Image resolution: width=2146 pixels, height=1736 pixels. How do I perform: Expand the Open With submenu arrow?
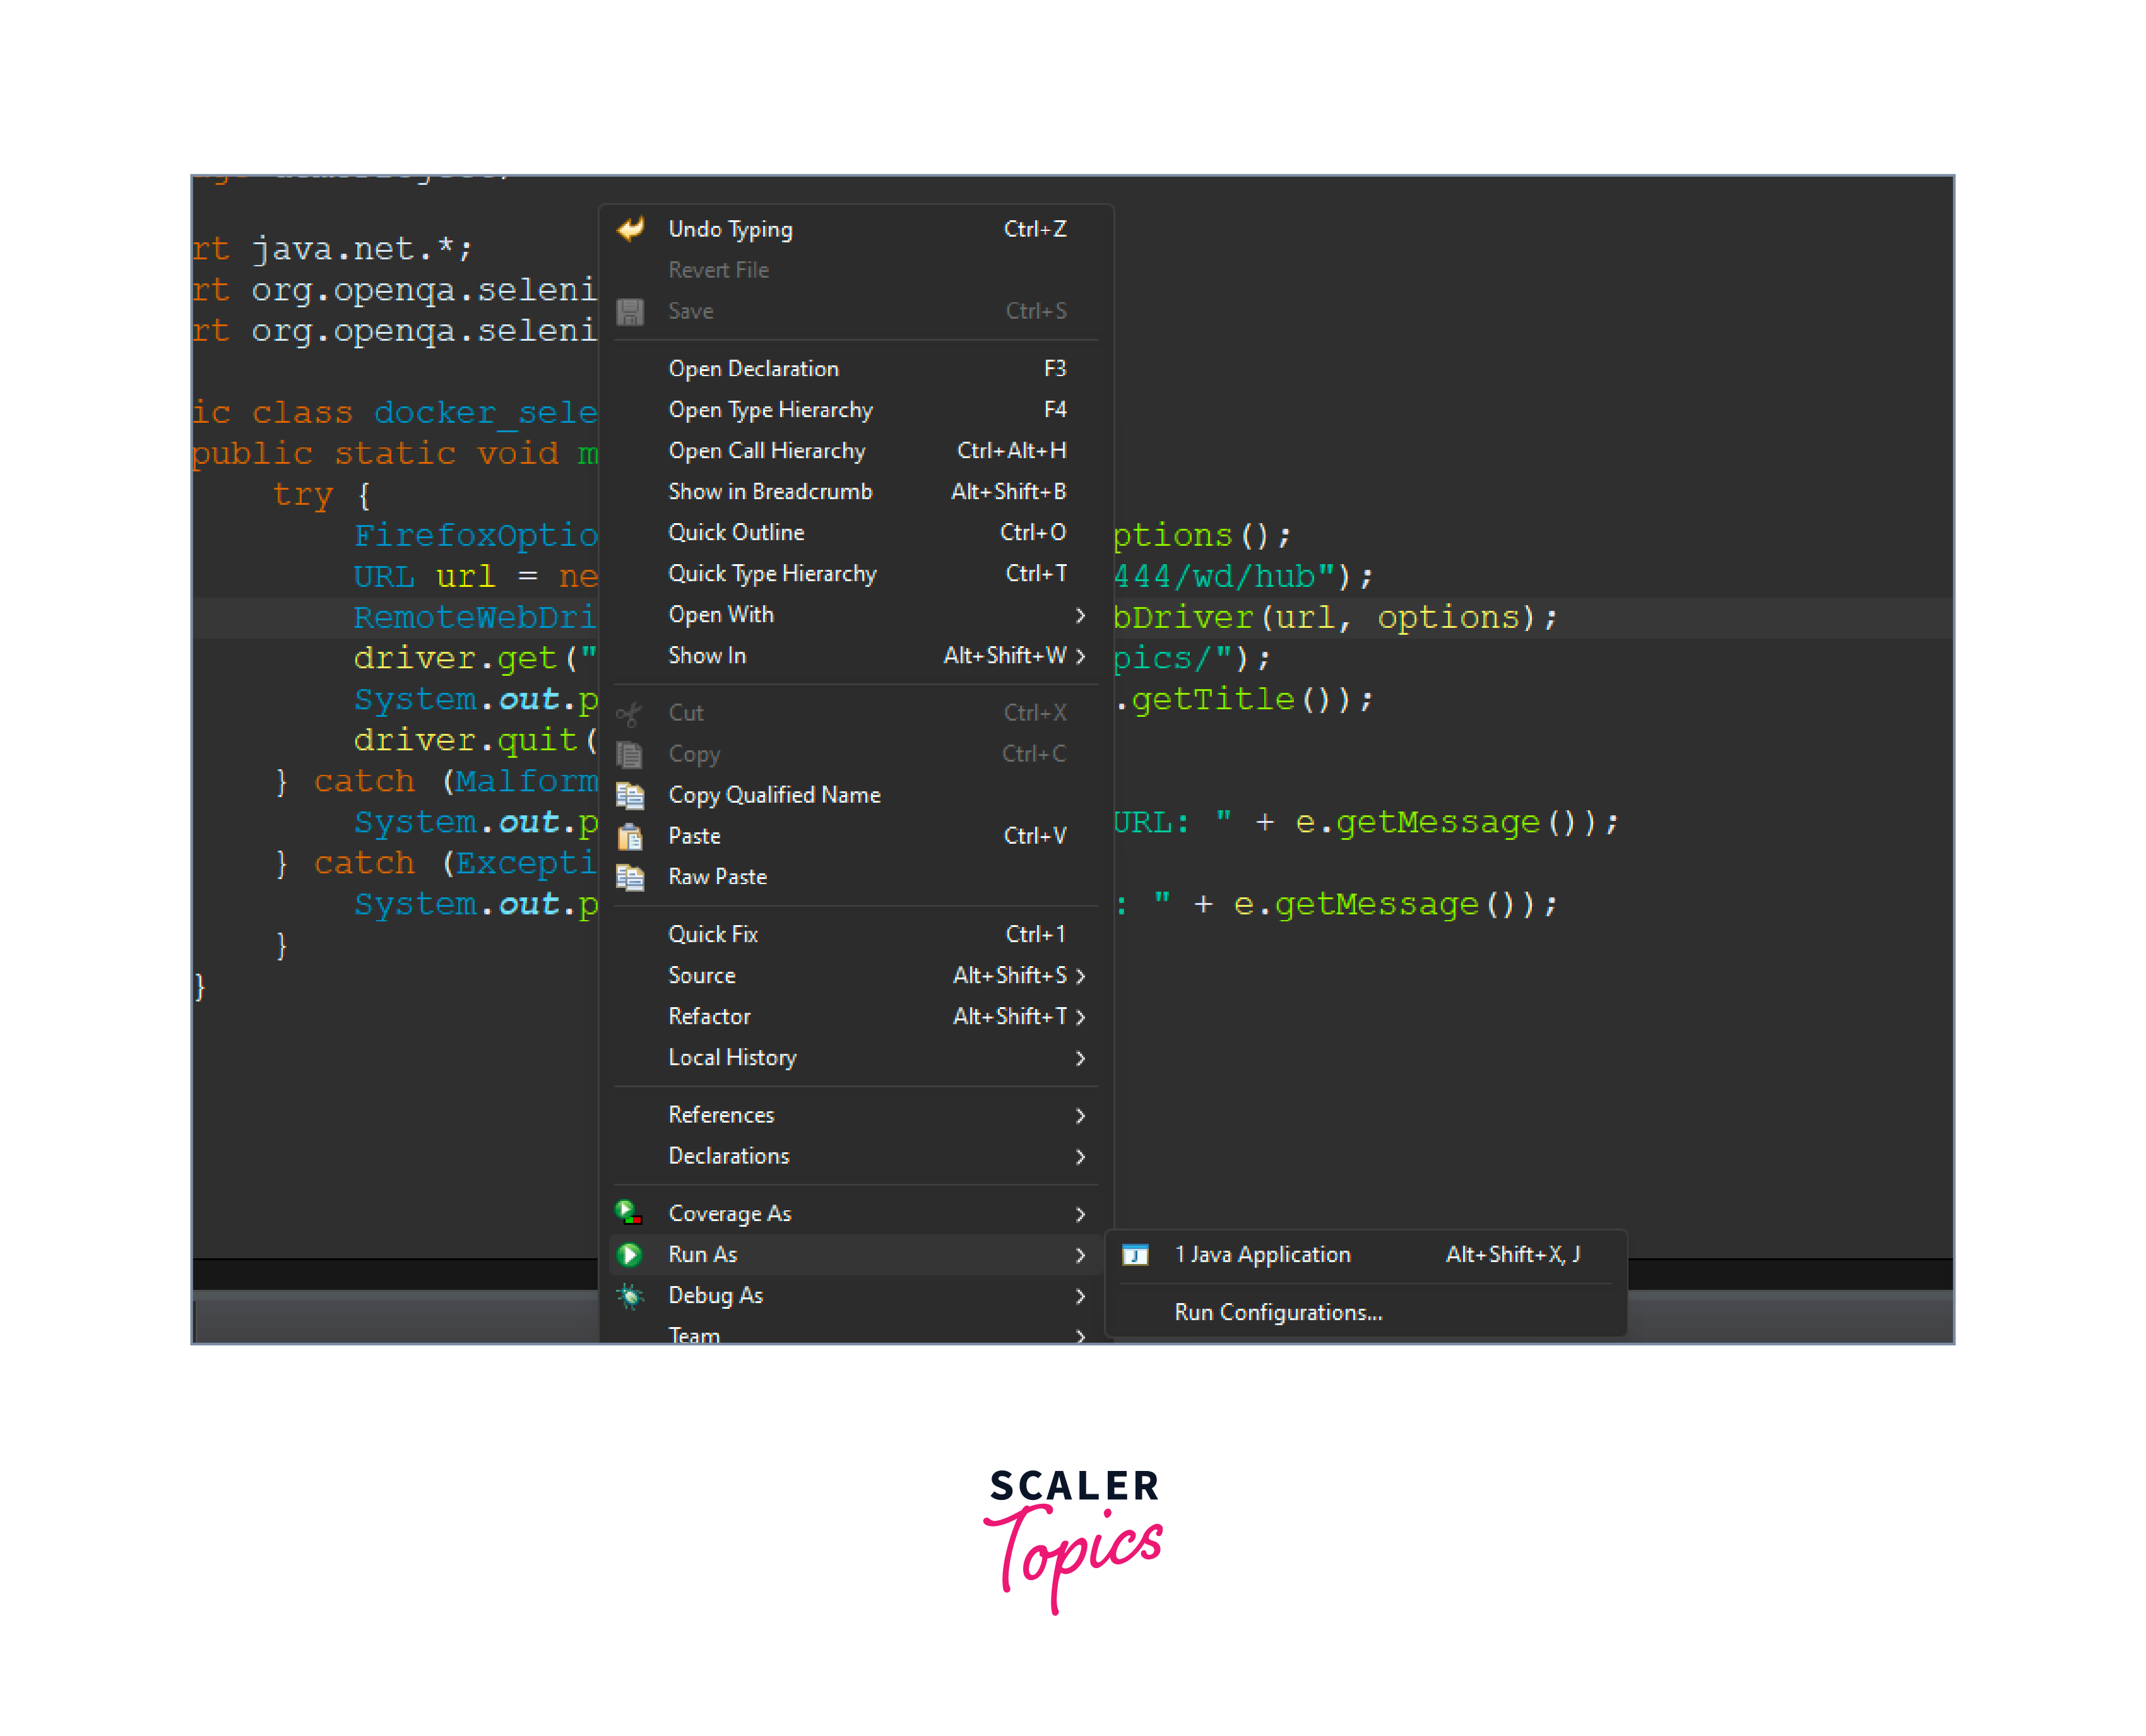[1080, 615]
